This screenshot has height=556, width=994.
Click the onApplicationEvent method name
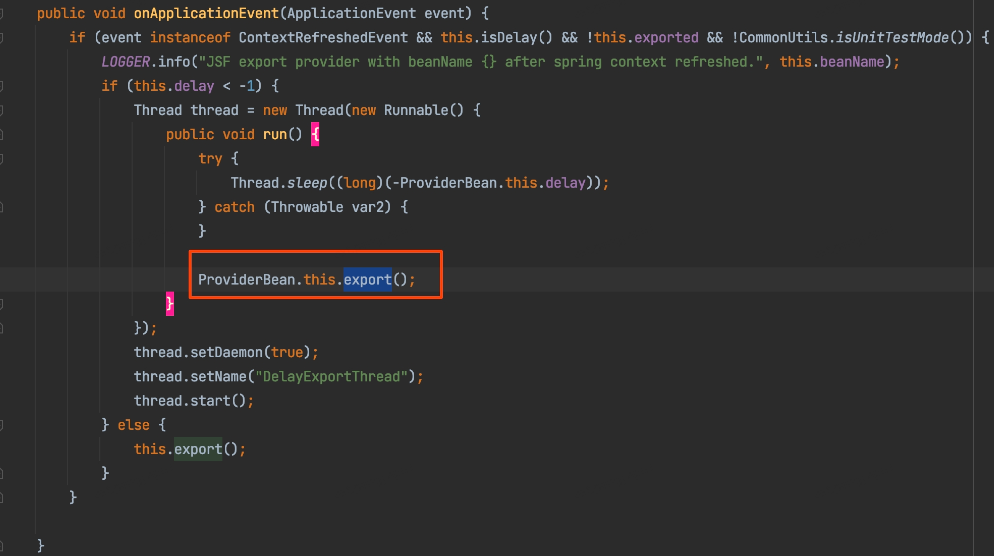pos(206,13)
